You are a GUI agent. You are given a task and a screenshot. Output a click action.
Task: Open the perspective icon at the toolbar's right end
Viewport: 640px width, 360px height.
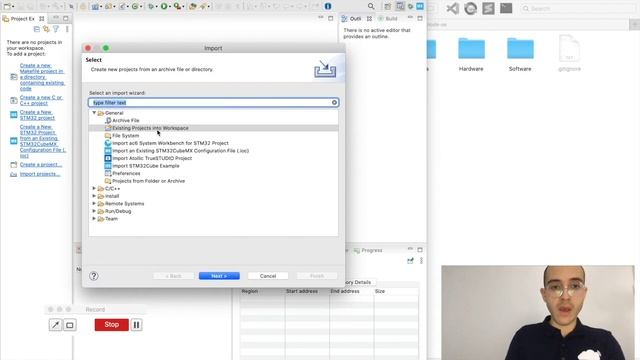pos(420,7)
